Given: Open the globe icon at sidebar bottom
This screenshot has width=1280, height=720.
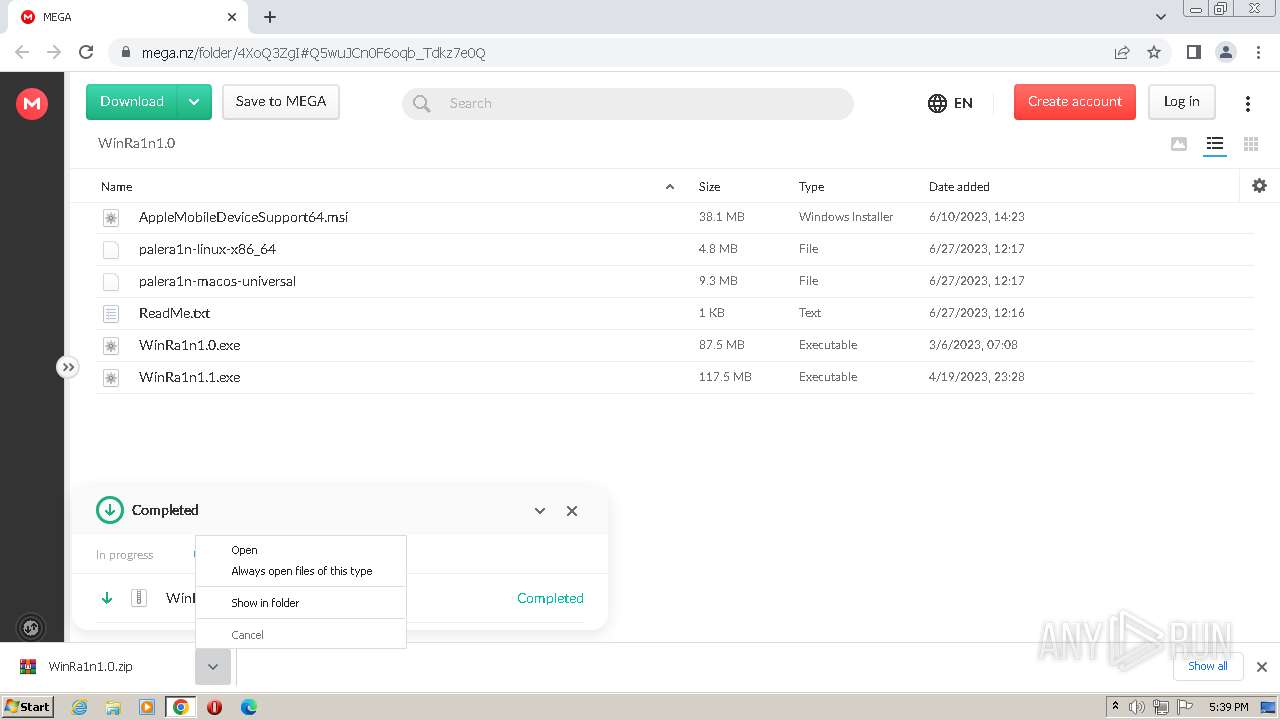Looking at the screenshot, I should click(x=31, y=628).
